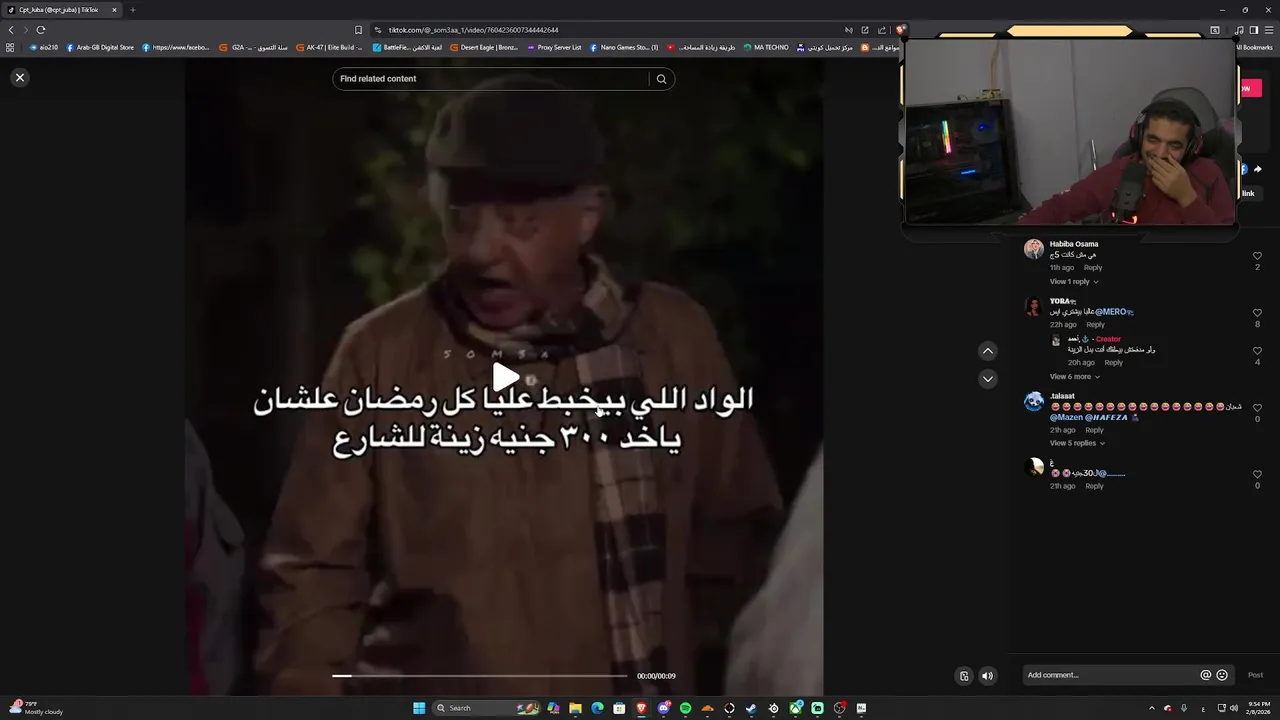Like Habiba Osama's comment
Image resolution: width=1280 pixels, height=720 pixels.
(1257, 256)
